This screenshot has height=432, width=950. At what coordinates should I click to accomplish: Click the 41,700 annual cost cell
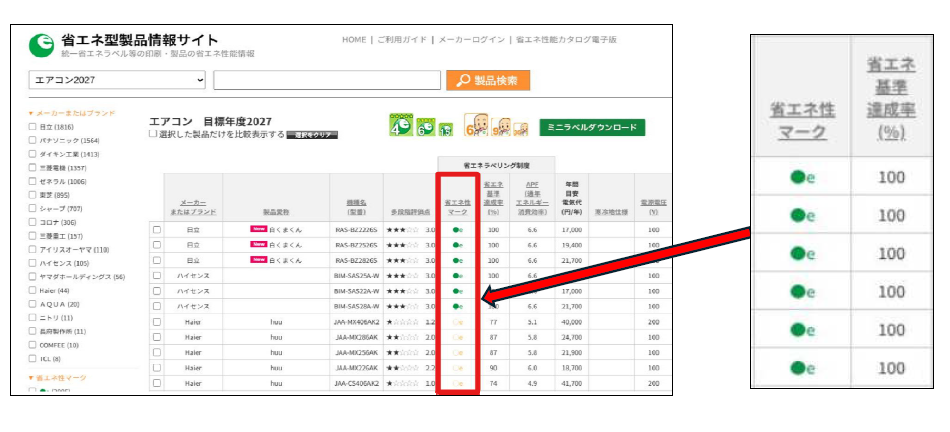[x=571, y=383]
